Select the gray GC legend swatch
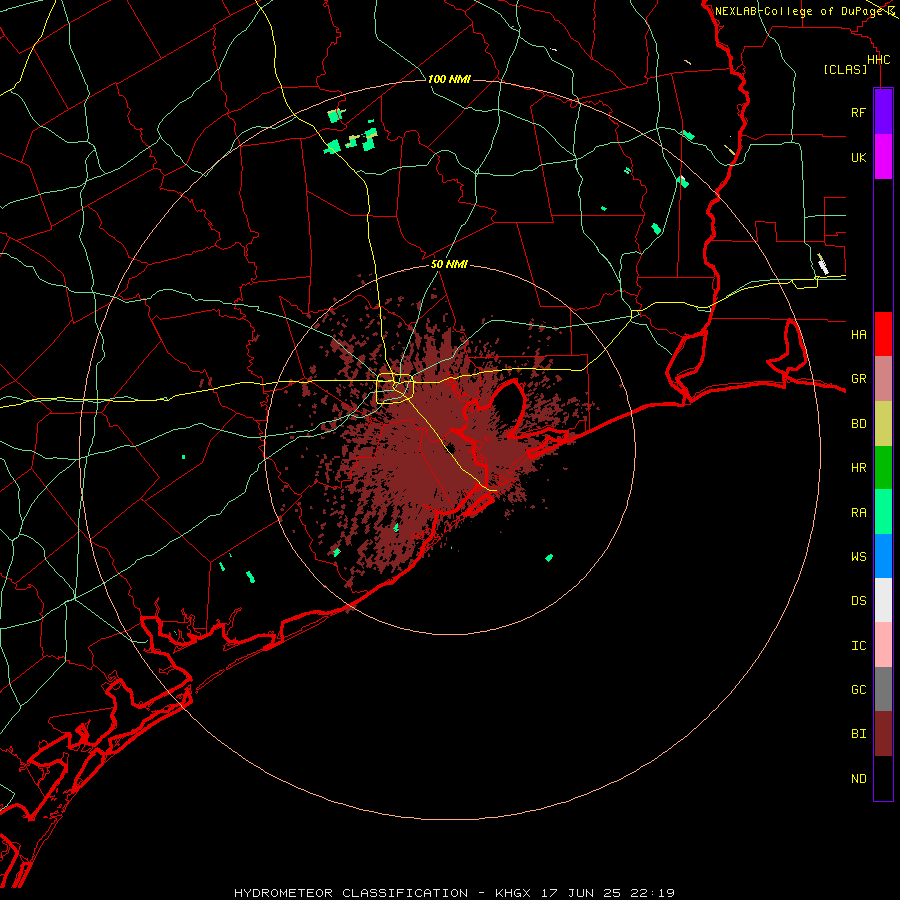The height and width of the screenshot is (900, 900). coord(883,689)
